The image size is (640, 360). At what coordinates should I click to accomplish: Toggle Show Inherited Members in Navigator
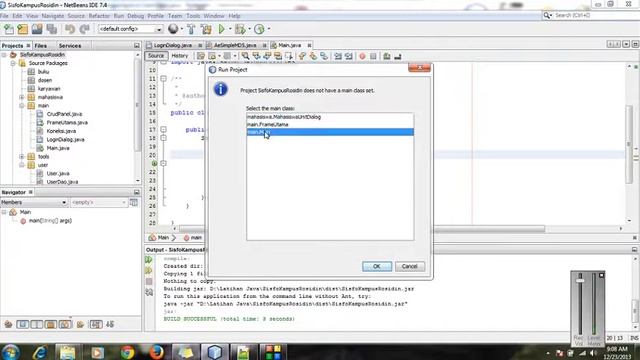8,324
